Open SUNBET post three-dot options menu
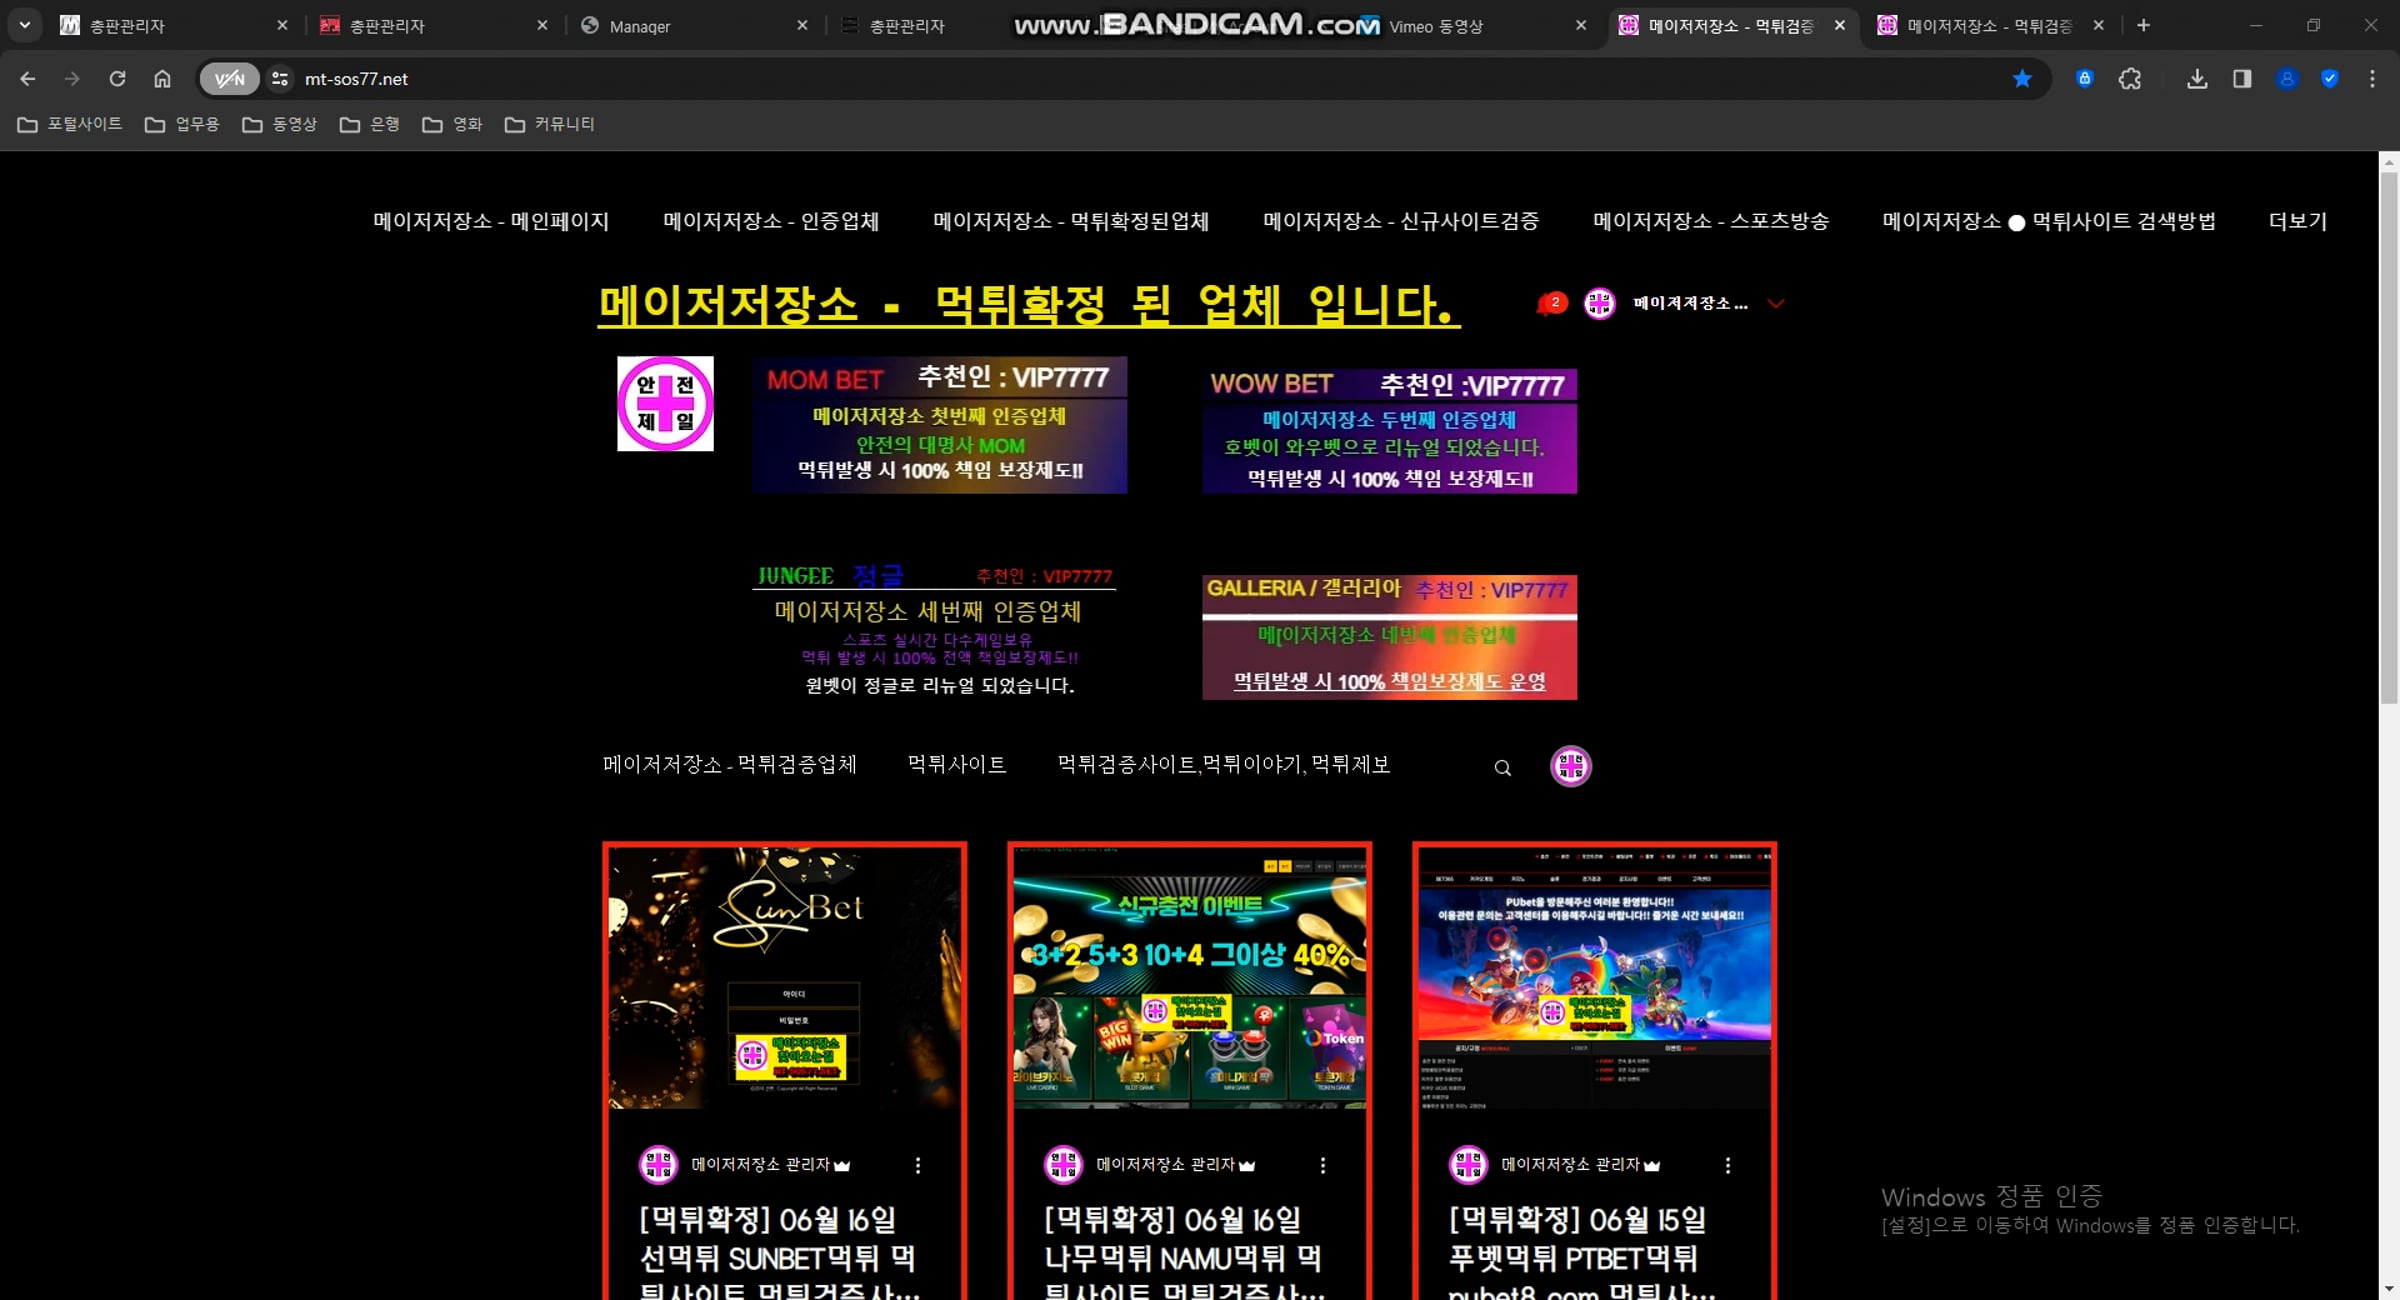 [x=917, y=1165]
